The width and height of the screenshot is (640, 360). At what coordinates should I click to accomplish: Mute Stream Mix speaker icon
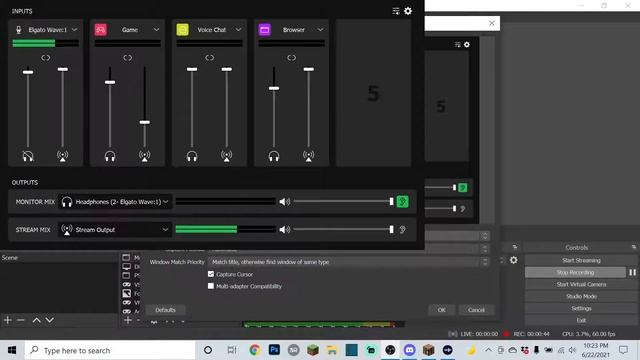coord(284,230)
